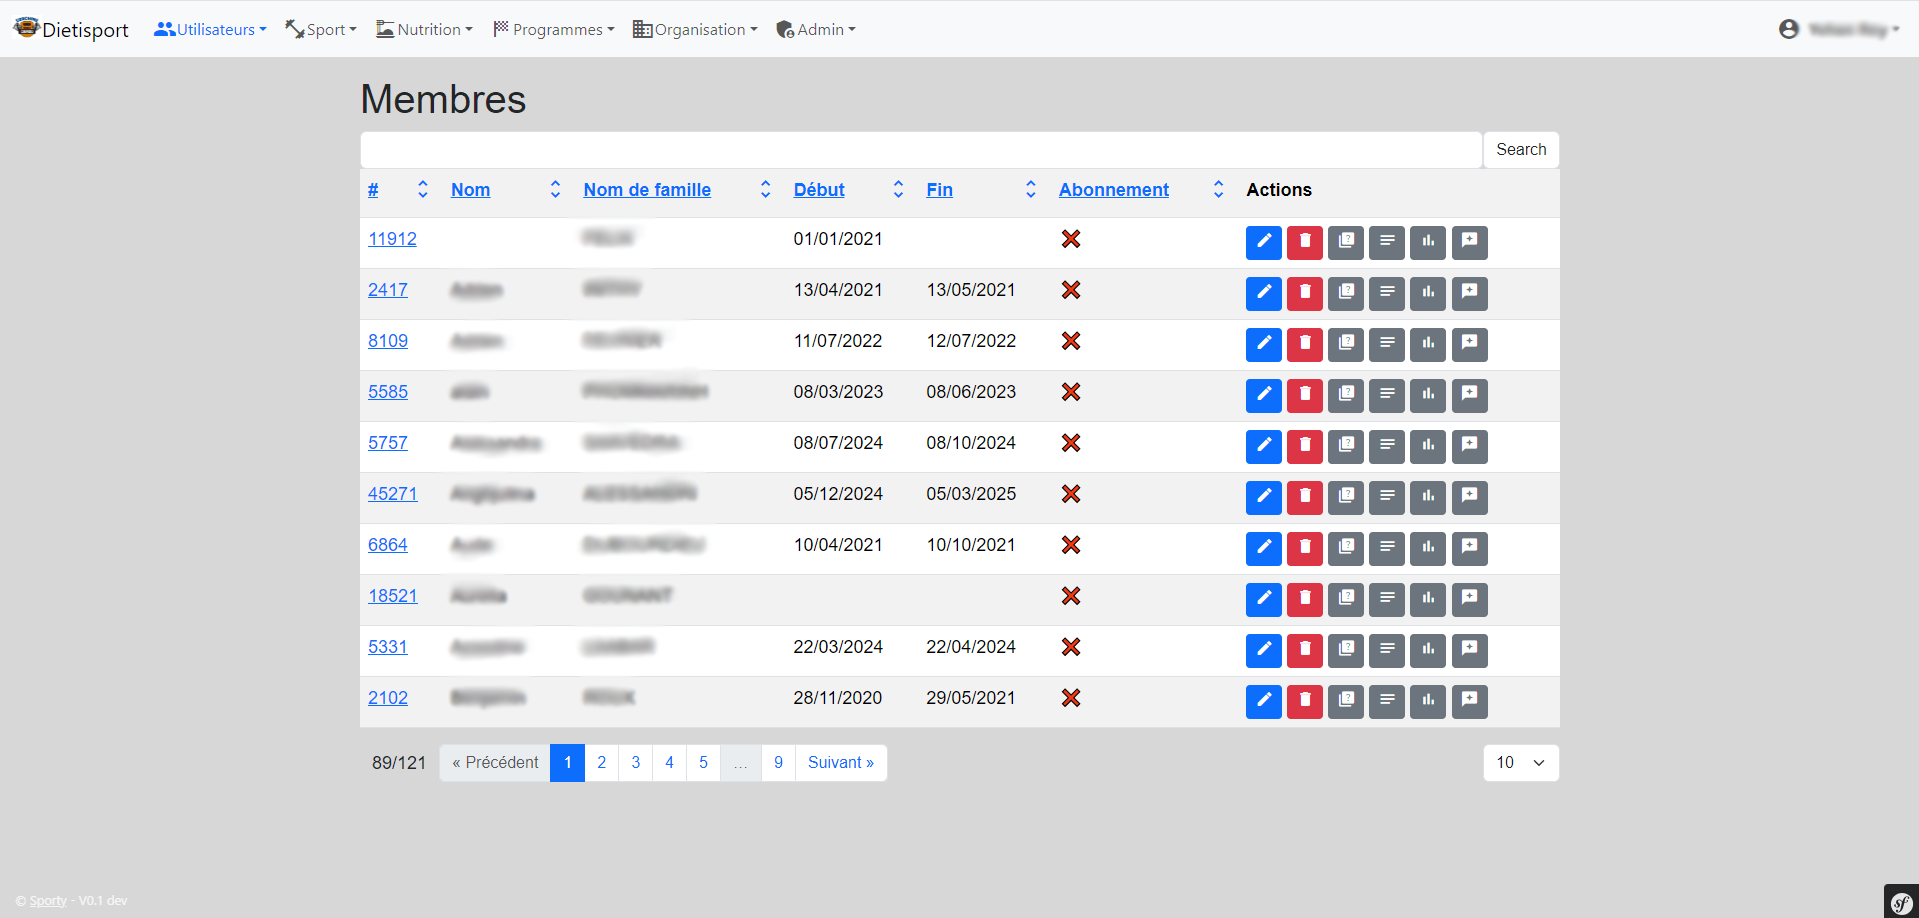This screenshot has height=918, width=1919.
Task: Expand the Nutrition dropdown
Action: pos(424,29)
